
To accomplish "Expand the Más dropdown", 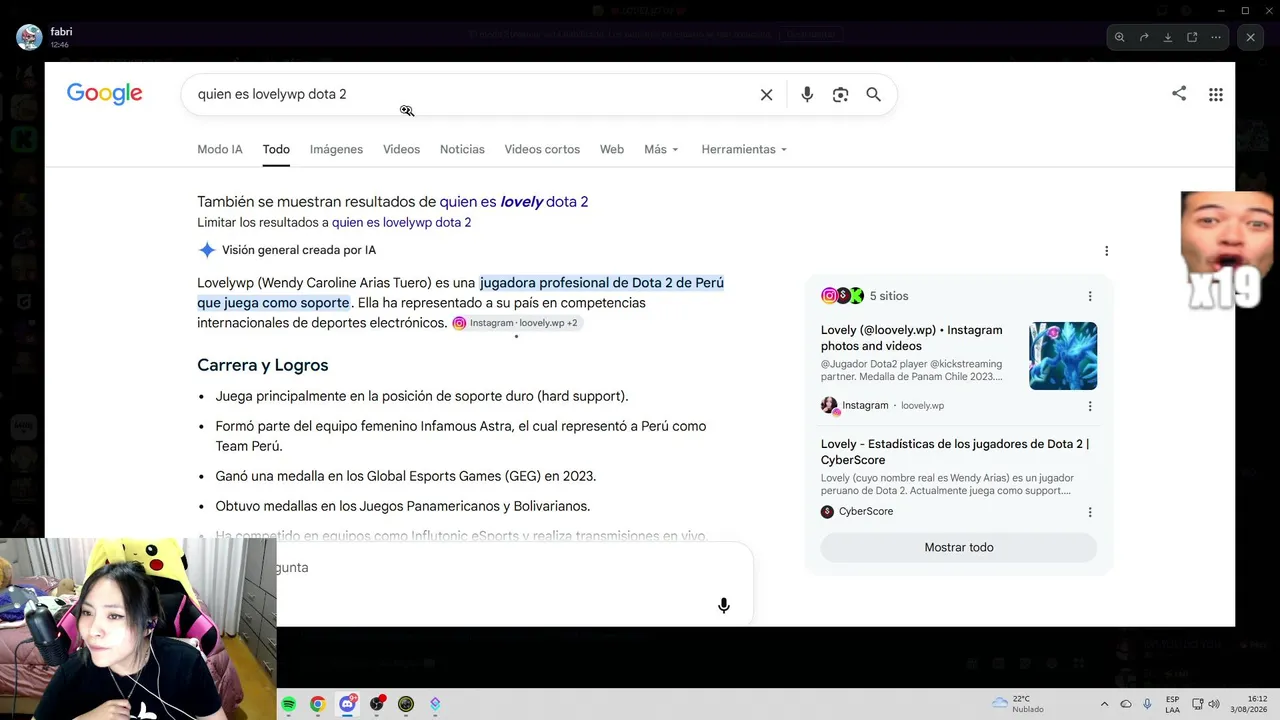I will click(x=662, y=149).
